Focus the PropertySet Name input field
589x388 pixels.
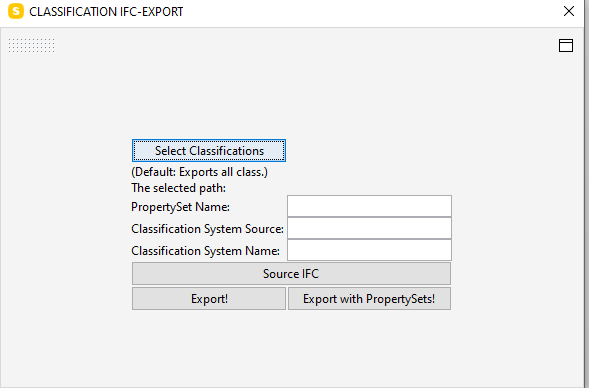click(369, 206)
